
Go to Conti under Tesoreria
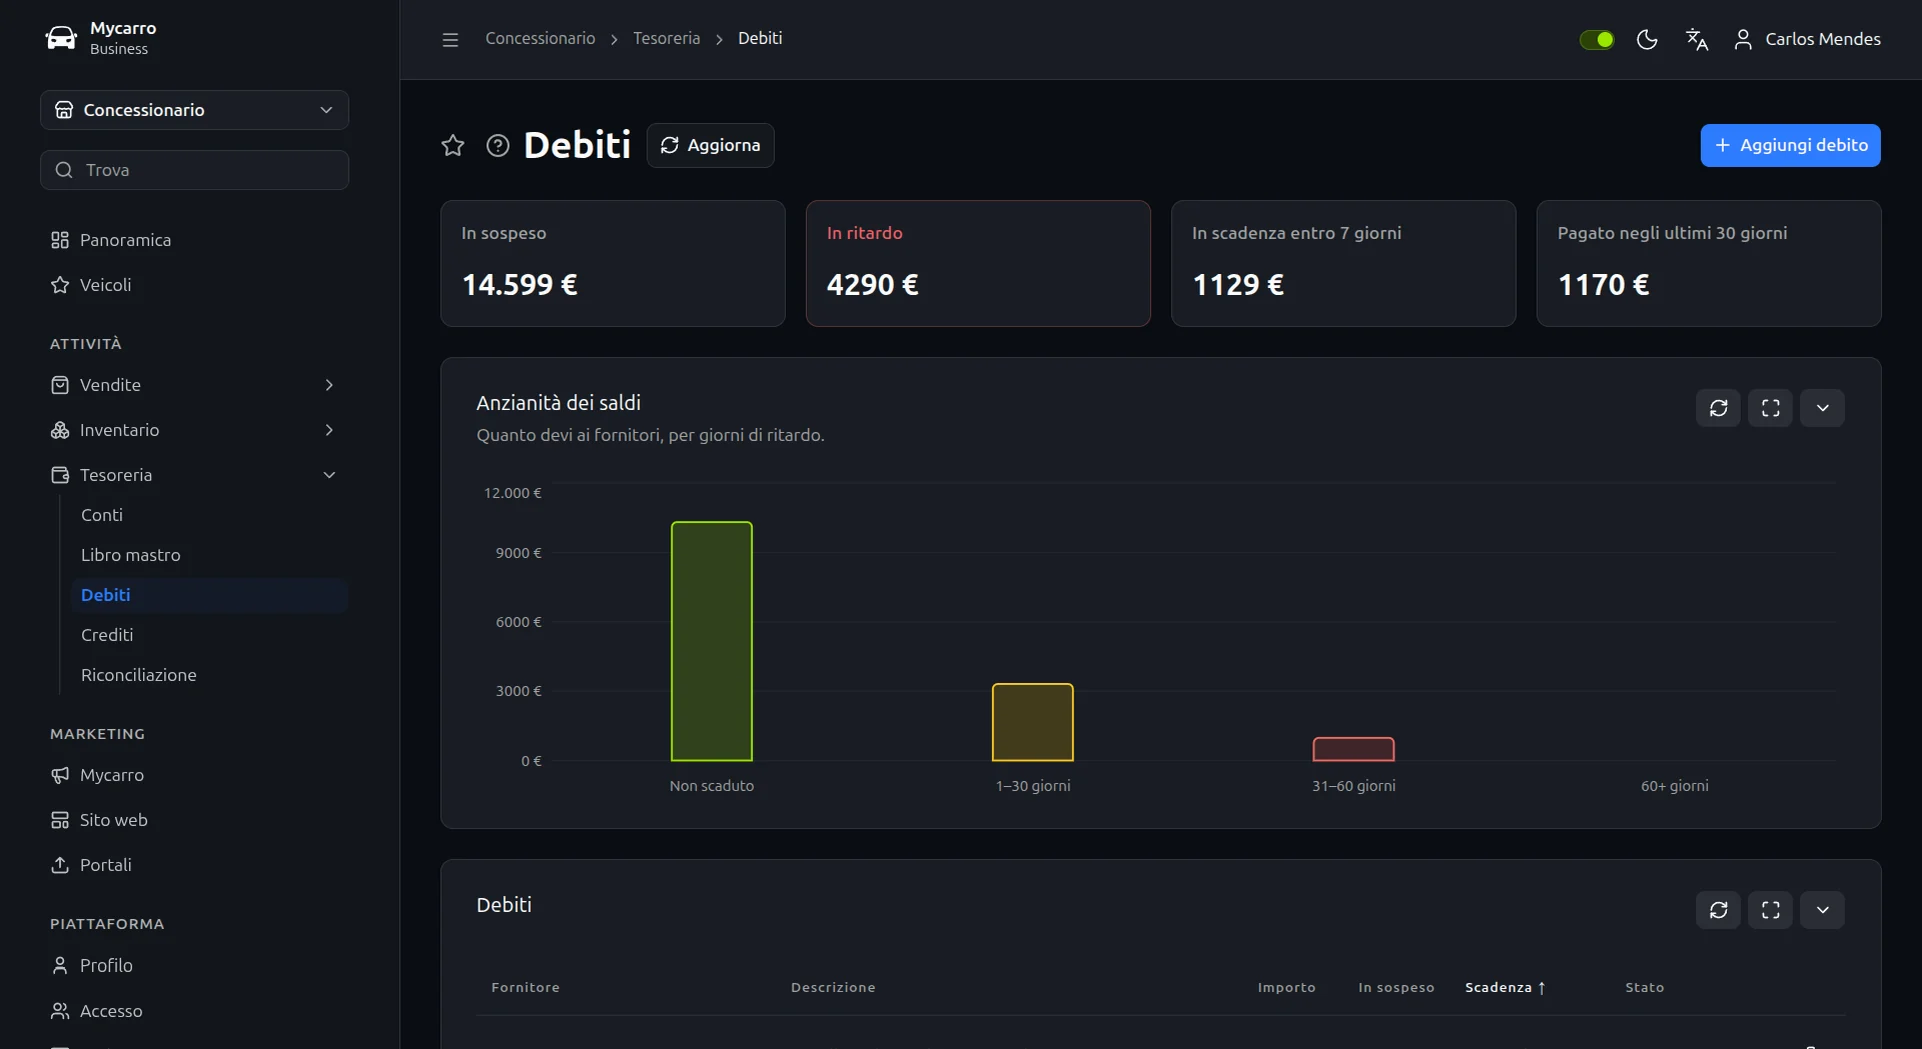209,515
